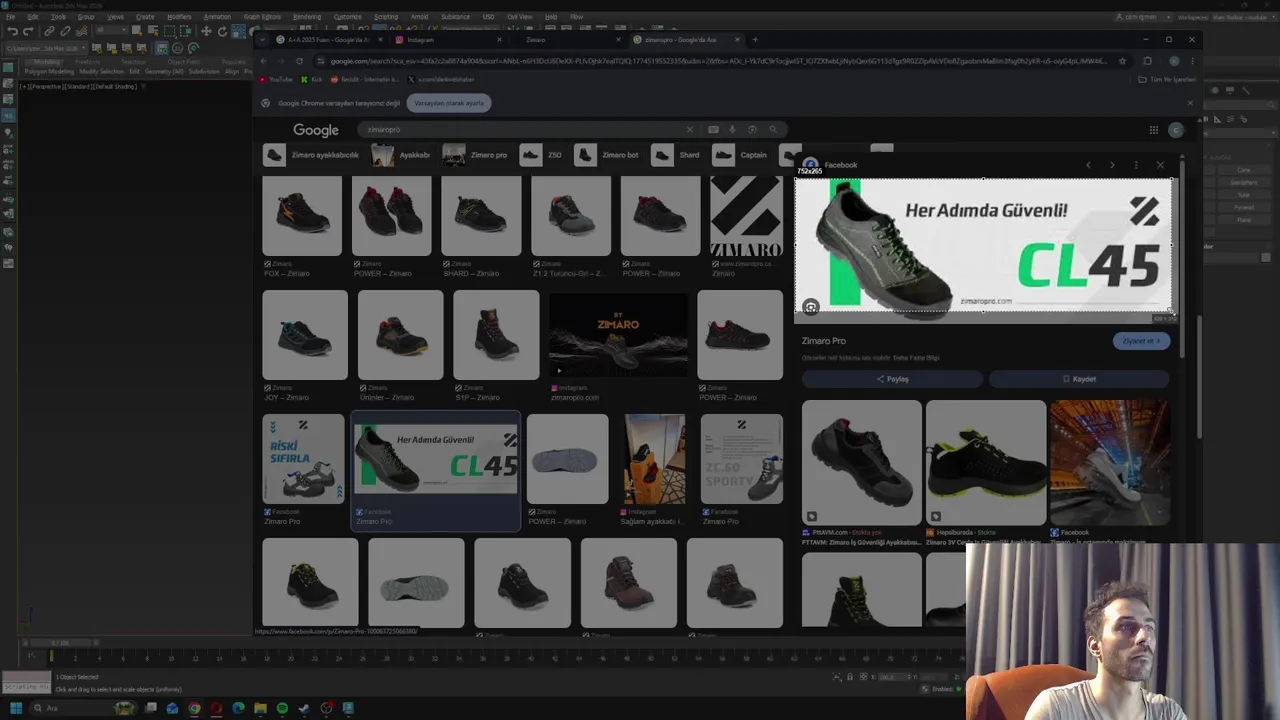Open the Windows Start menu

point(16,708)
